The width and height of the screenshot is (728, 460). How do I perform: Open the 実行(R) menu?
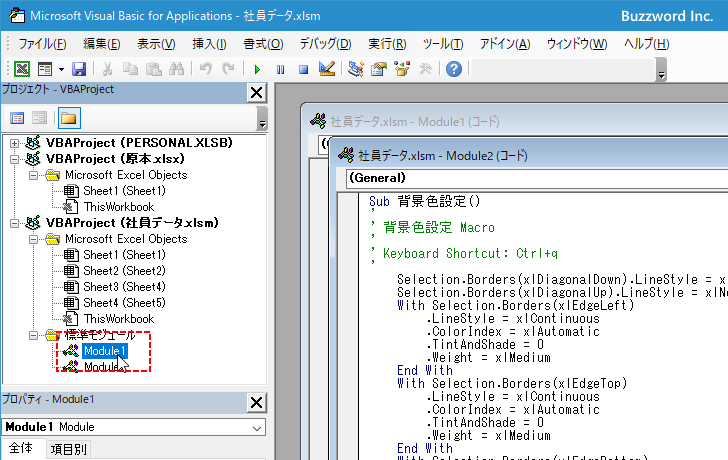(387, 44)
